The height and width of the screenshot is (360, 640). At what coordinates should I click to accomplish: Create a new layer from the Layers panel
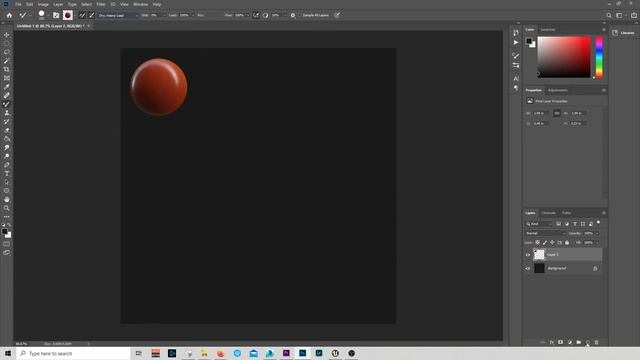pos(588,342)
